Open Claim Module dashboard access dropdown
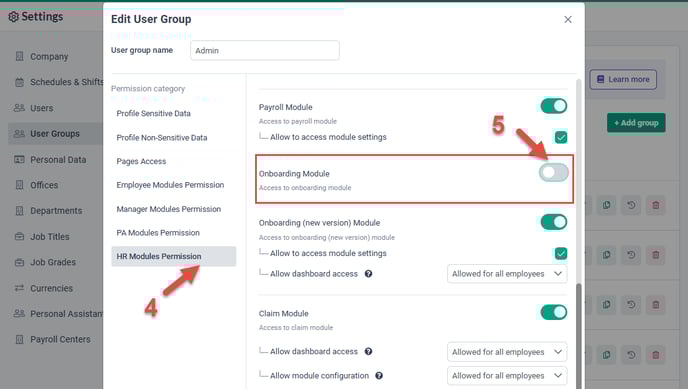 click(x=507, y=352)
